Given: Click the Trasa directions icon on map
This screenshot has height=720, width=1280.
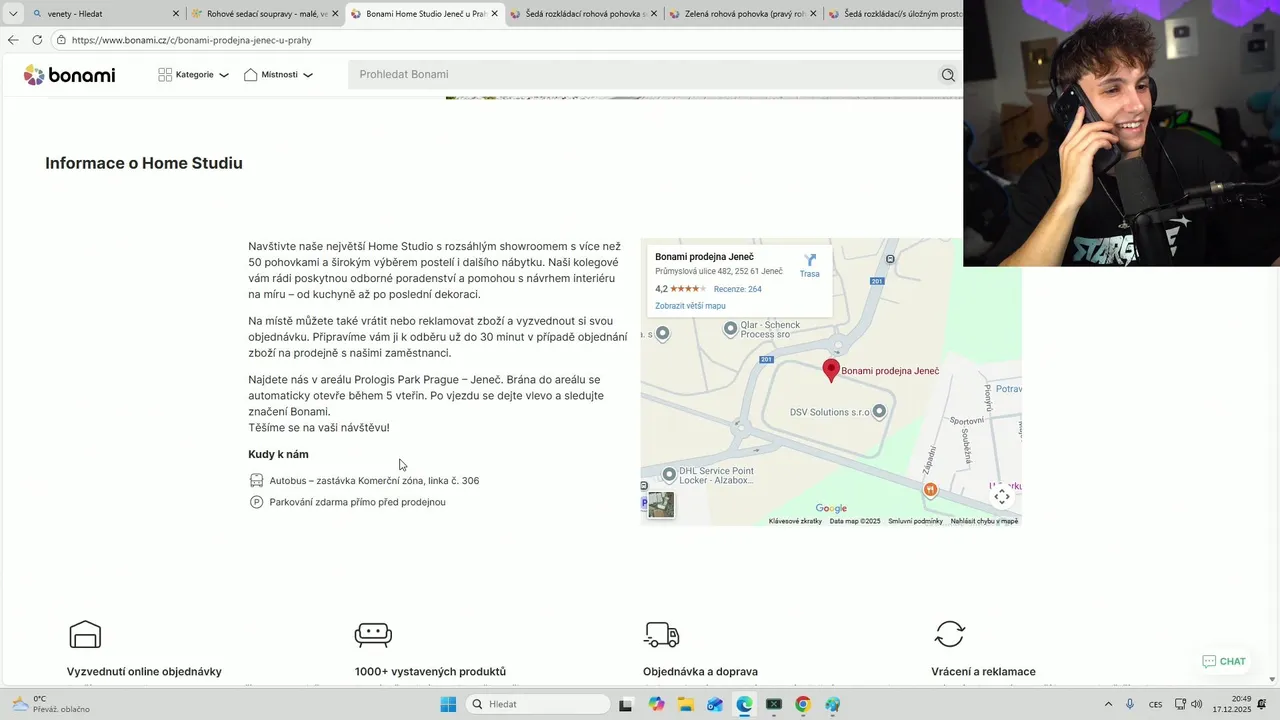Looking at the screenshot, I should click(x=810, y=260).
